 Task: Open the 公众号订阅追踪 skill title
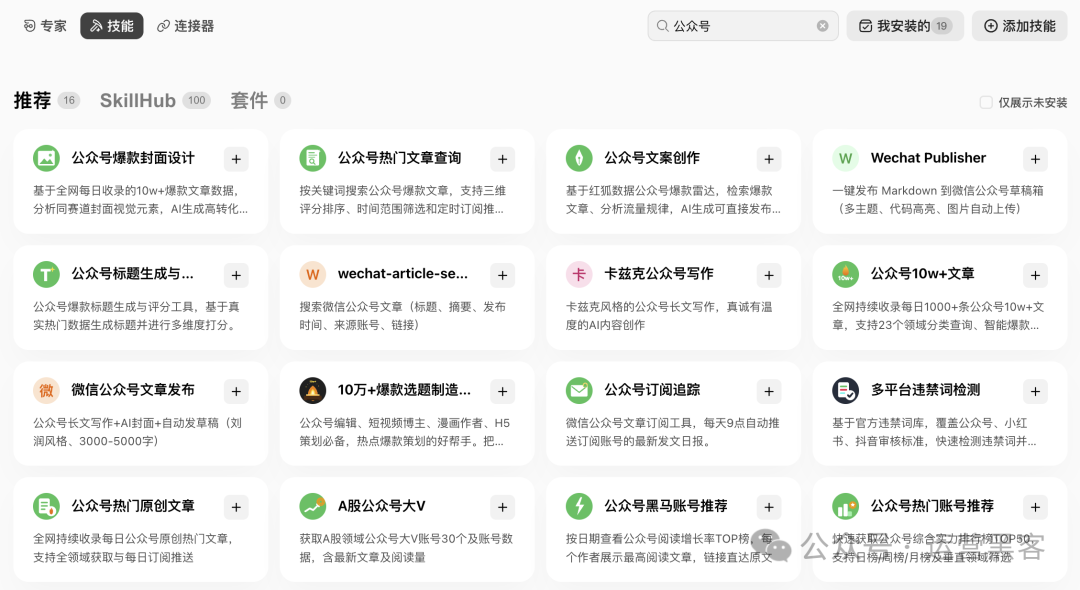652,390
